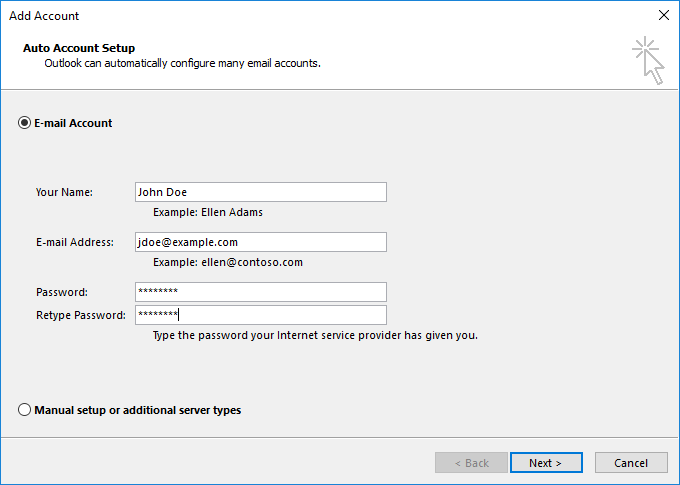Viewport: 680px width, 485px height.
Task: Cancel the account setup
Action: (631, 463)
